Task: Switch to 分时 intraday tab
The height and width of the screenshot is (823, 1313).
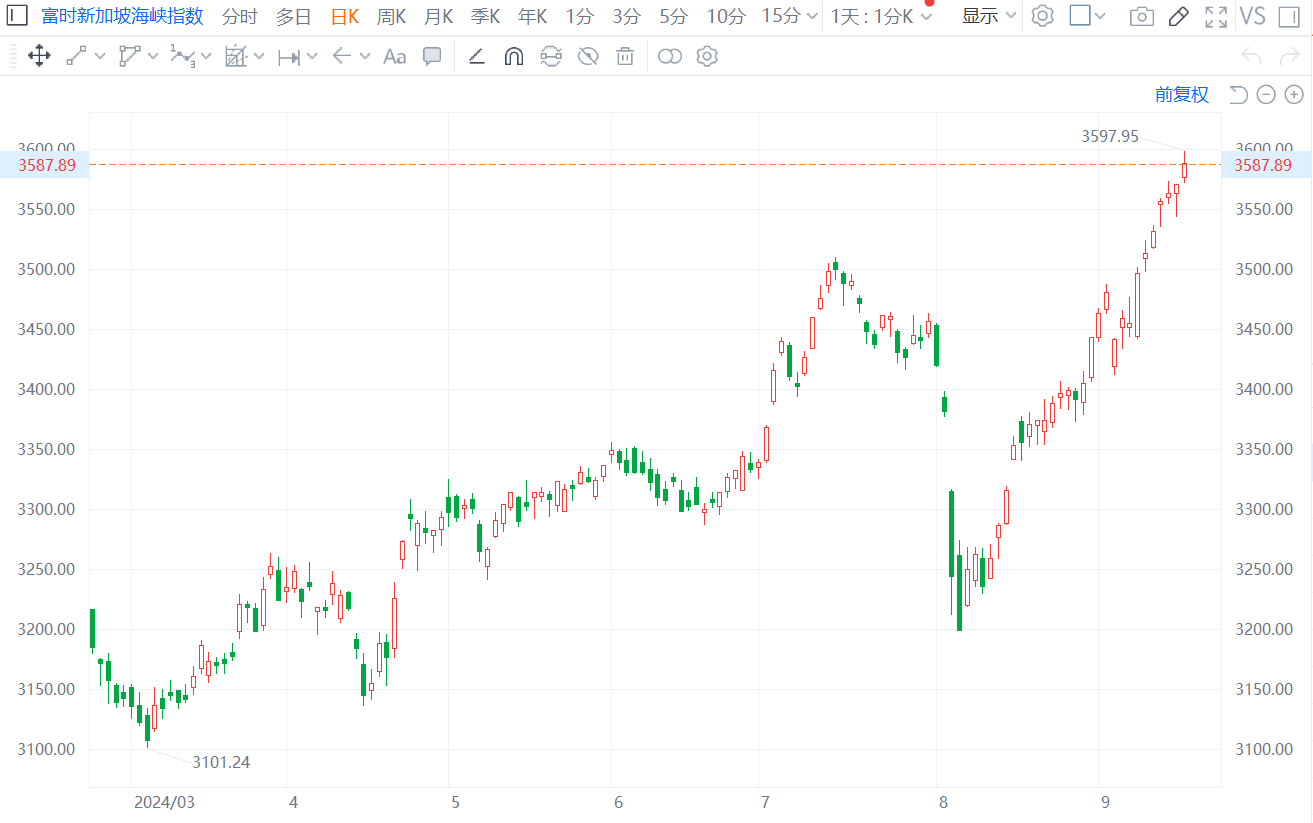Action: click(239, 16)
